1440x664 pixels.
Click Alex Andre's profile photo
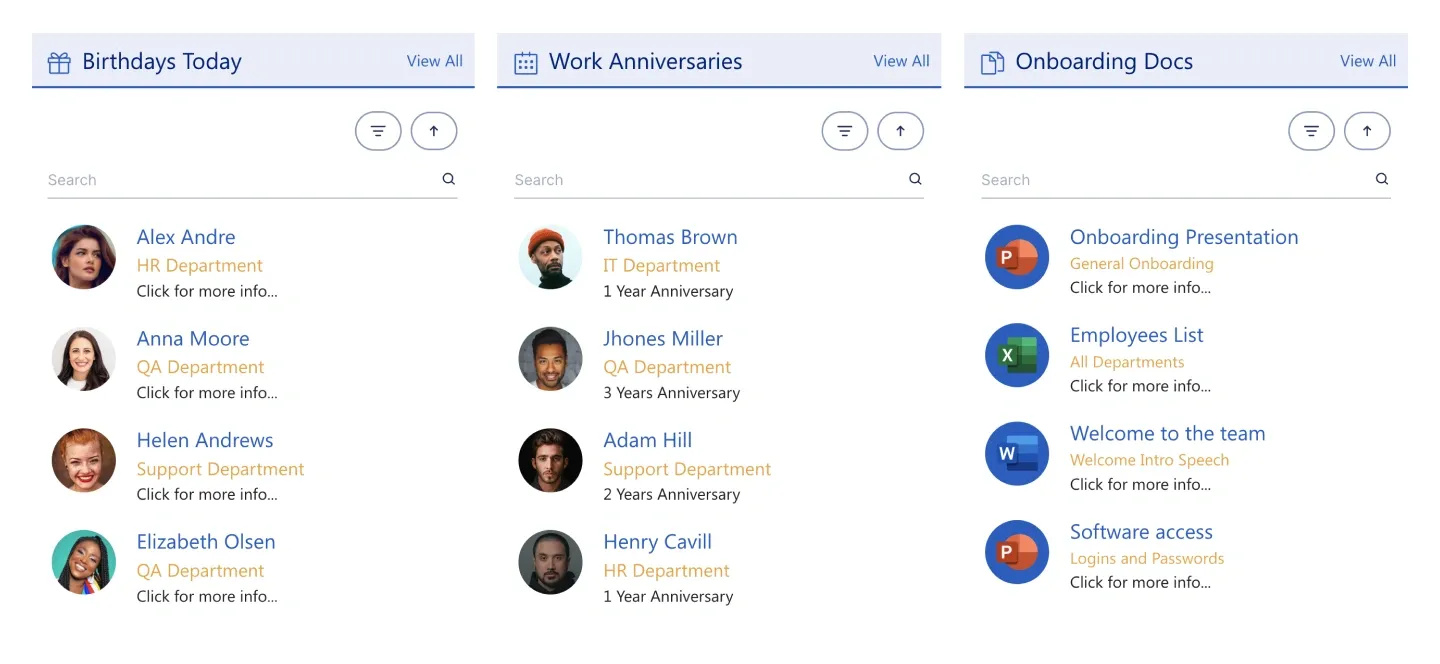coord(84,257)
